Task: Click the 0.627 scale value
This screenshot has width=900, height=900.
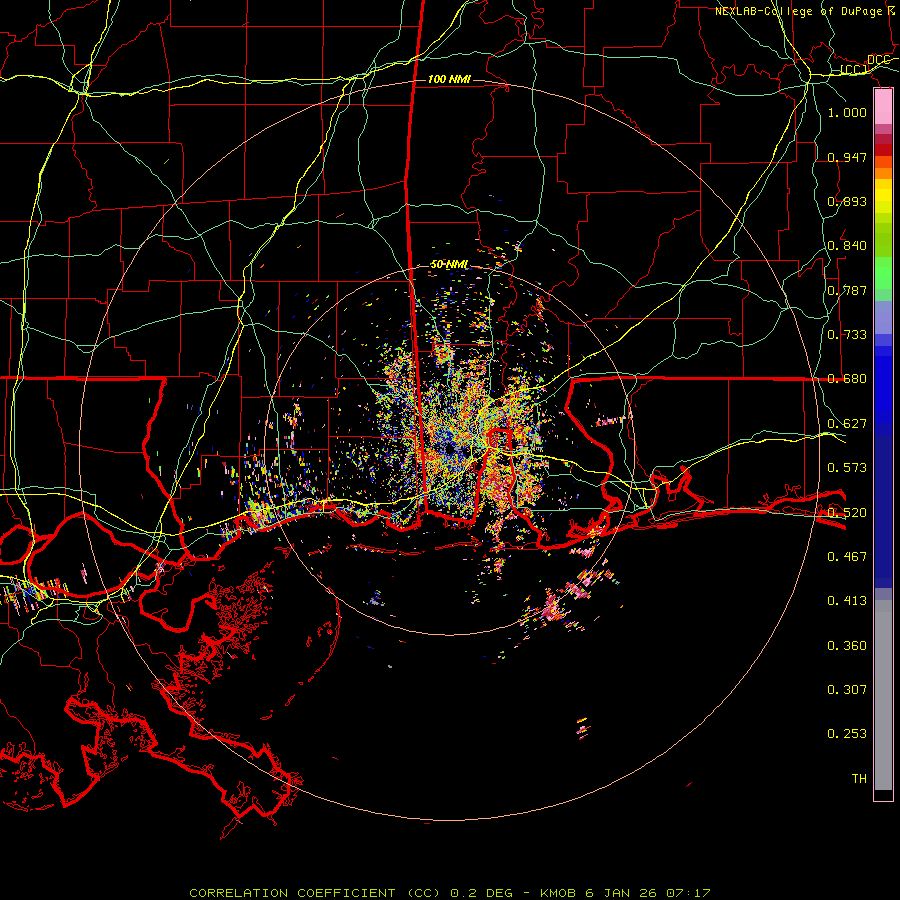Action: tap(847, 424)
